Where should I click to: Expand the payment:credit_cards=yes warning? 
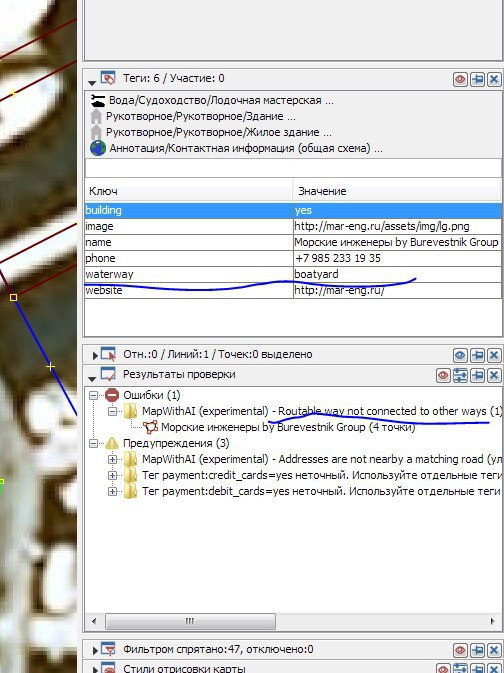tap(112, 476)
